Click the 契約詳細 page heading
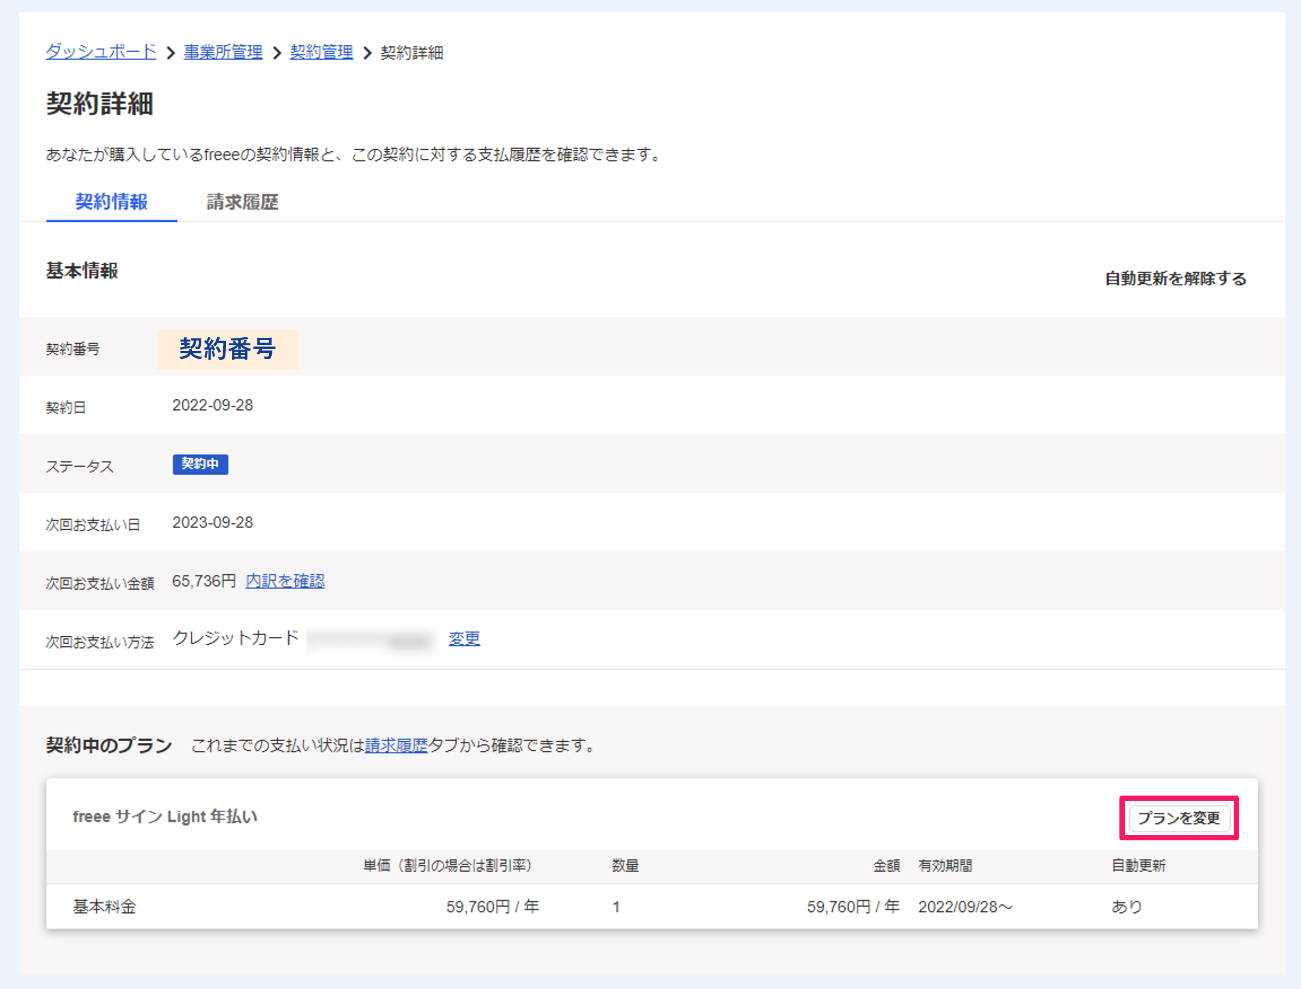Image resolution: width=1301 pixels, height=989 pixels. click(x=100, y=104)
